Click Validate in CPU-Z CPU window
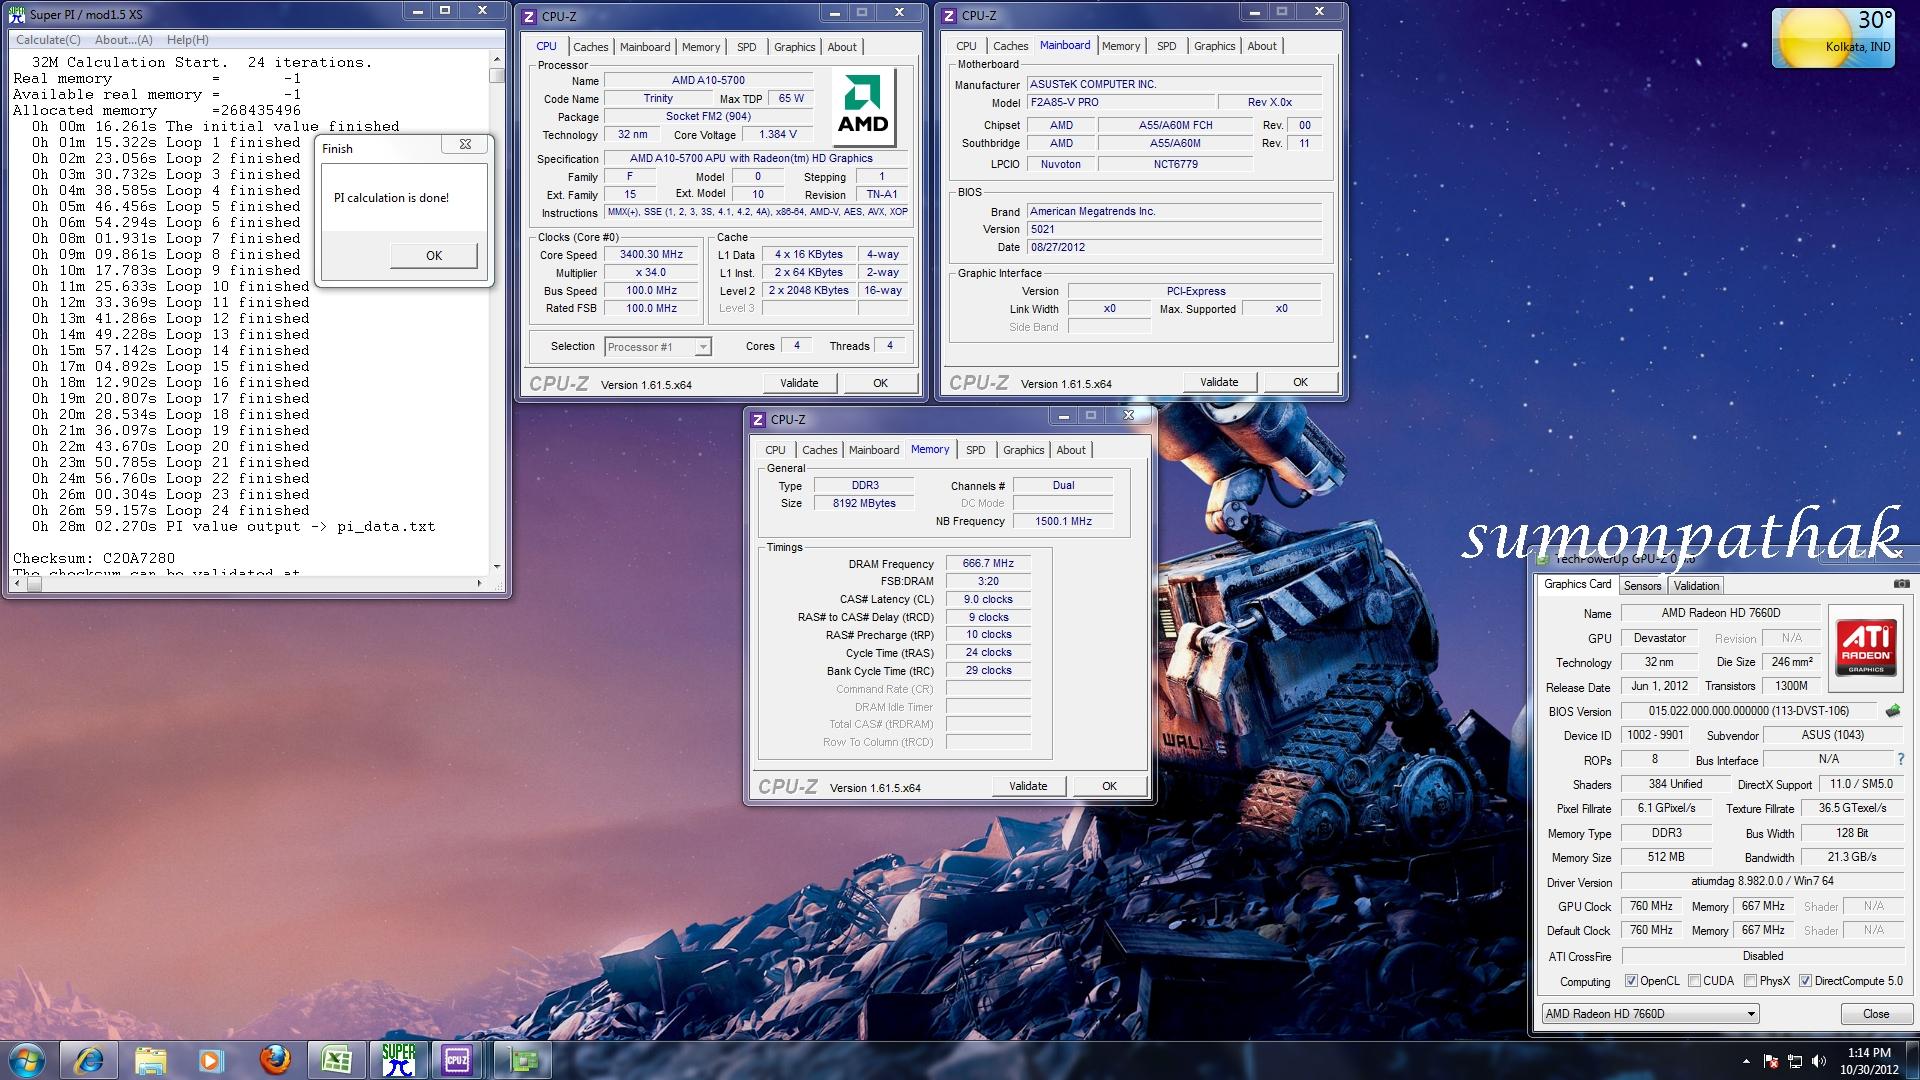 point(799,383)
